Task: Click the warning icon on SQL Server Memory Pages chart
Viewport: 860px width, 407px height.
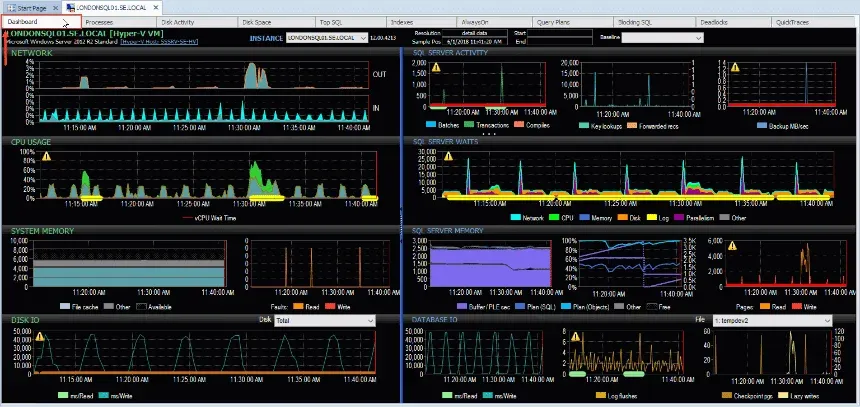Action: (x=732, y=246)
